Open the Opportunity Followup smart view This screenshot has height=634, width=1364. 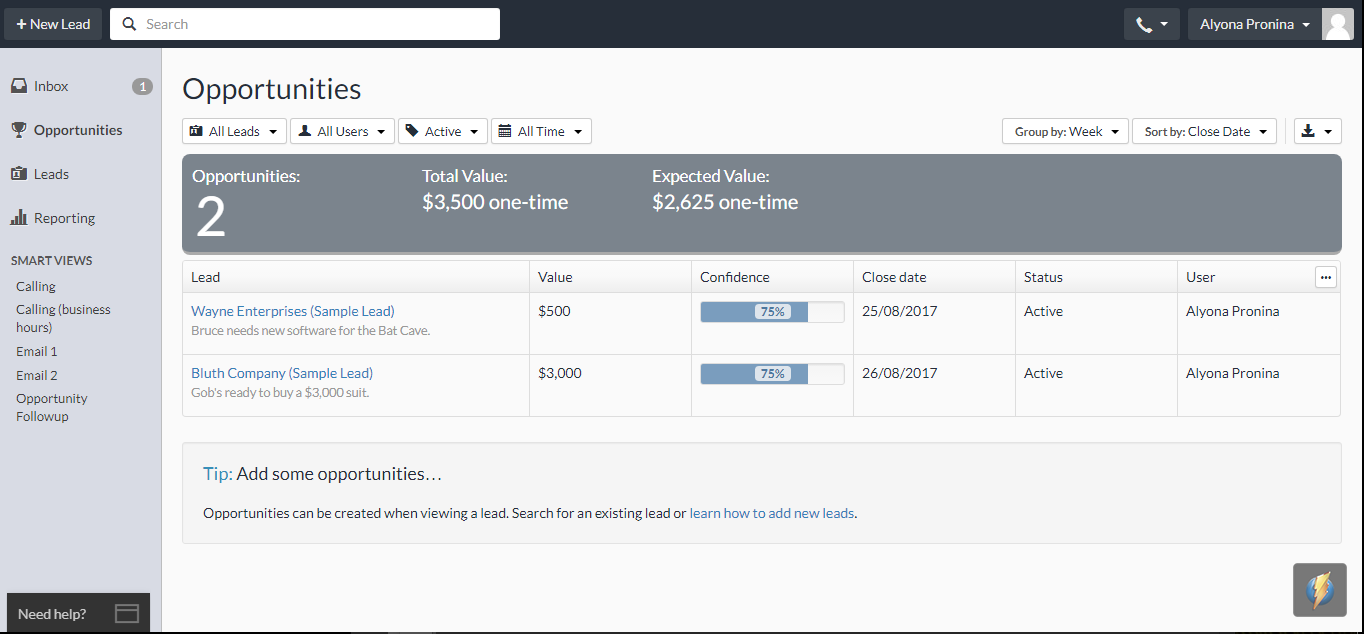(x=51, y=407)
